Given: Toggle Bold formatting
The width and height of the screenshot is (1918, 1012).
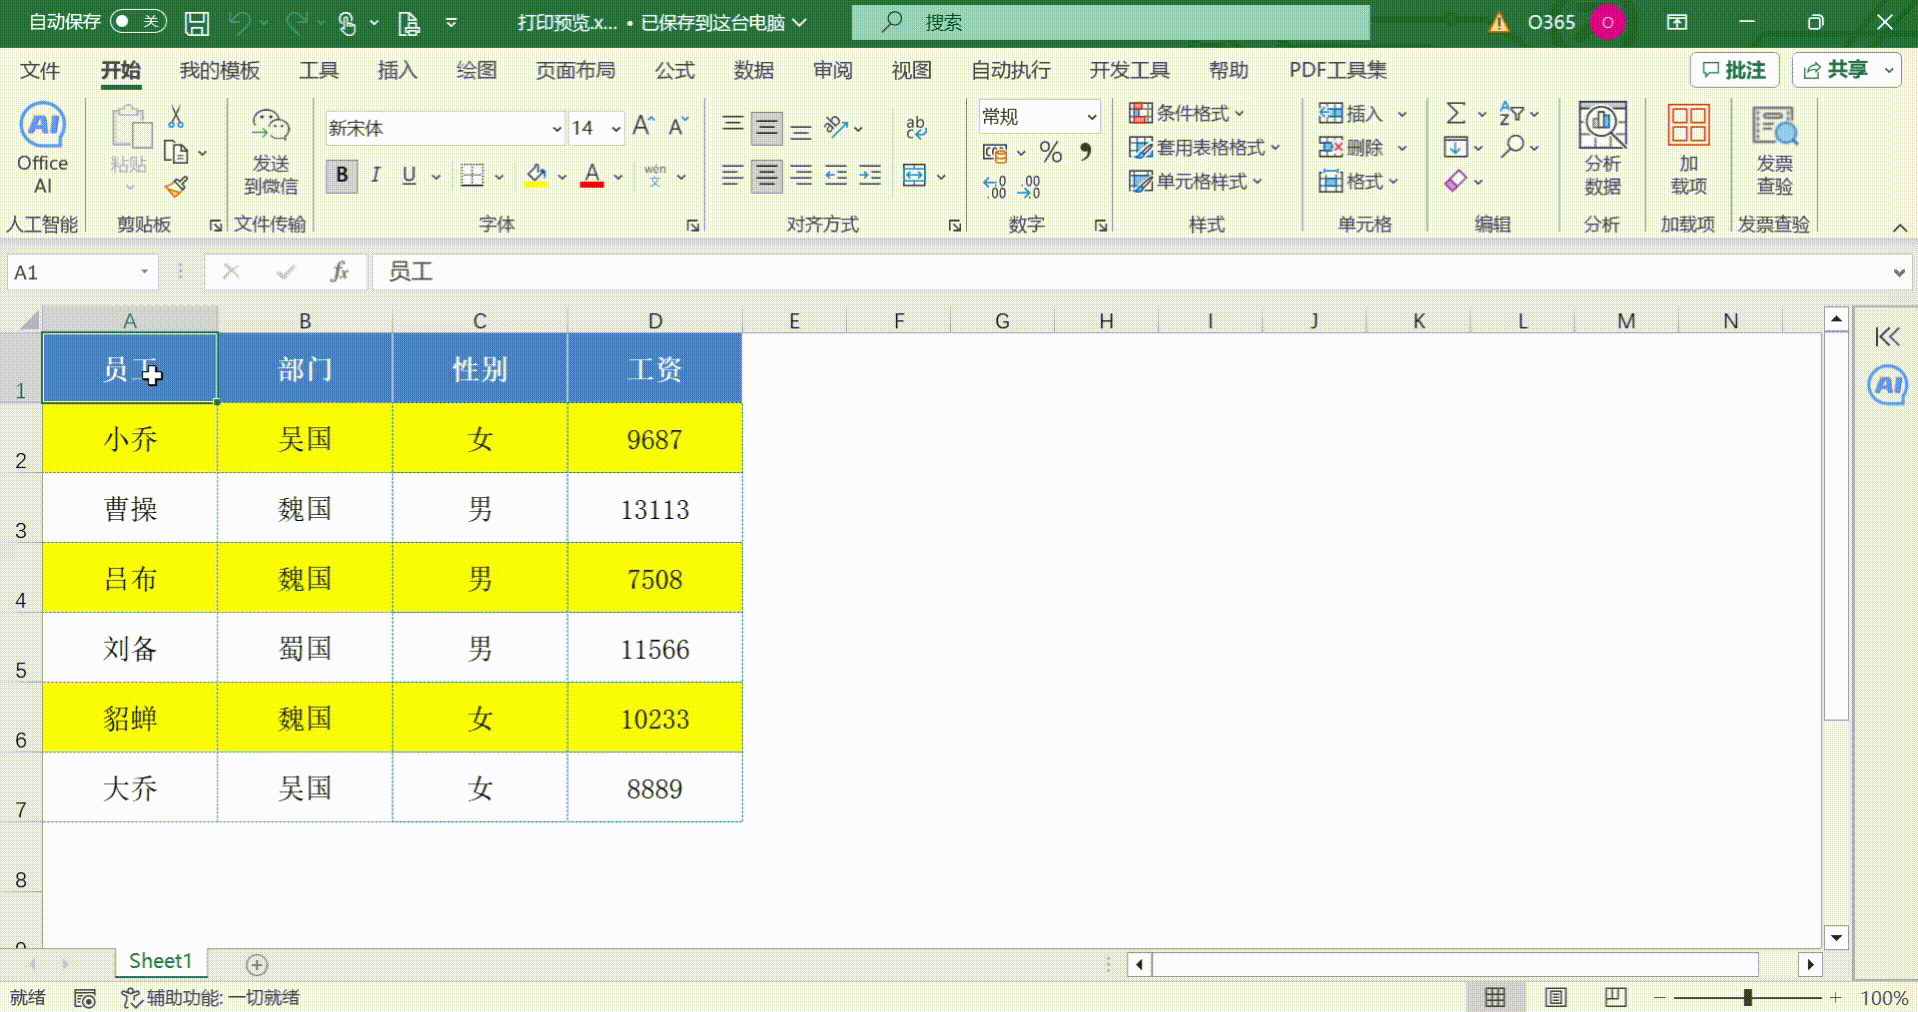Looking at the screenshot, I should [x=342, y=176].
